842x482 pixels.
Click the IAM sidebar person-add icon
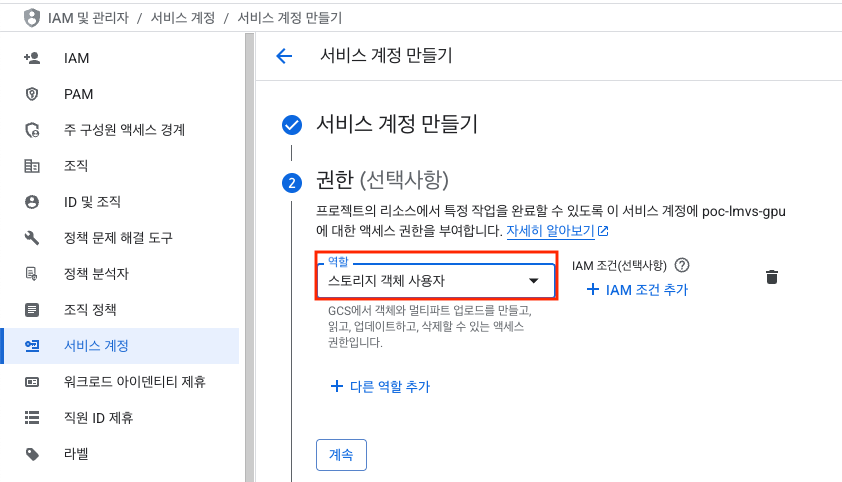[32, 58]
